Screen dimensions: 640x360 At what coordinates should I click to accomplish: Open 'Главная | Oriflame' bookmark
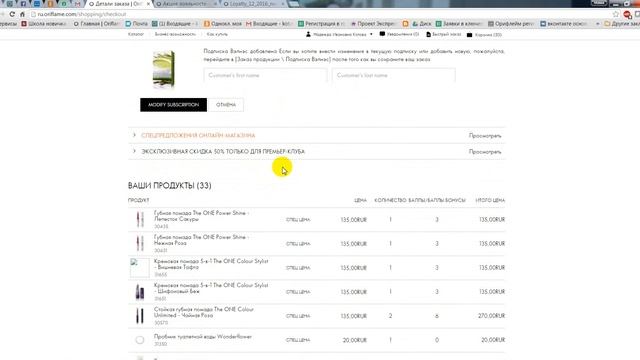click(97, 24)
